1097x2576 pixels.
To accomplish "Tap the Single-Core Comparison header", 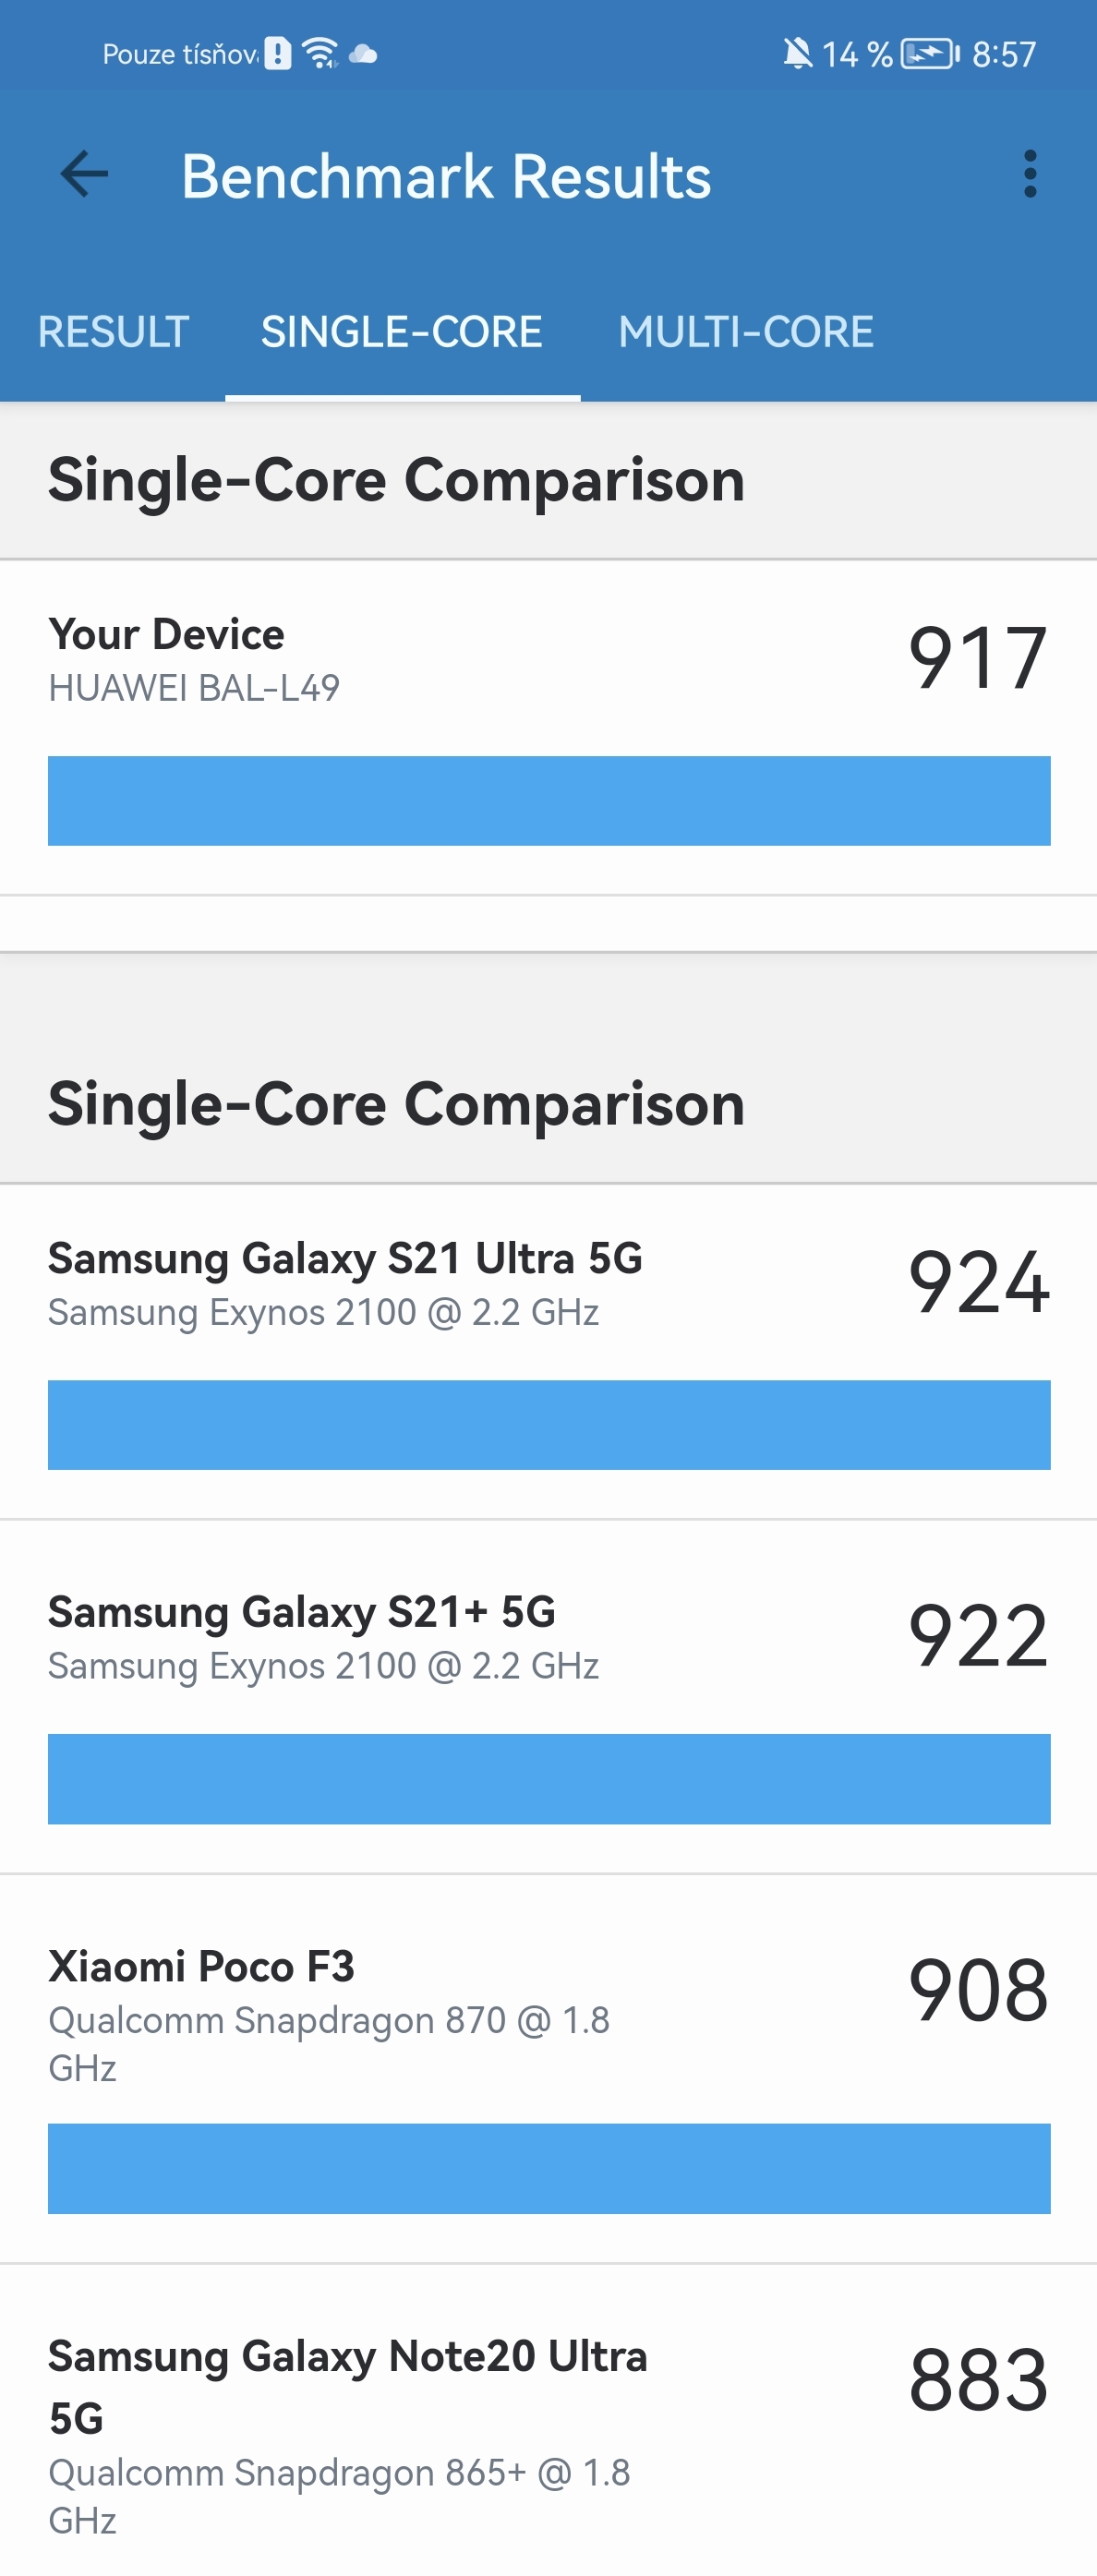I will (397, 480).
